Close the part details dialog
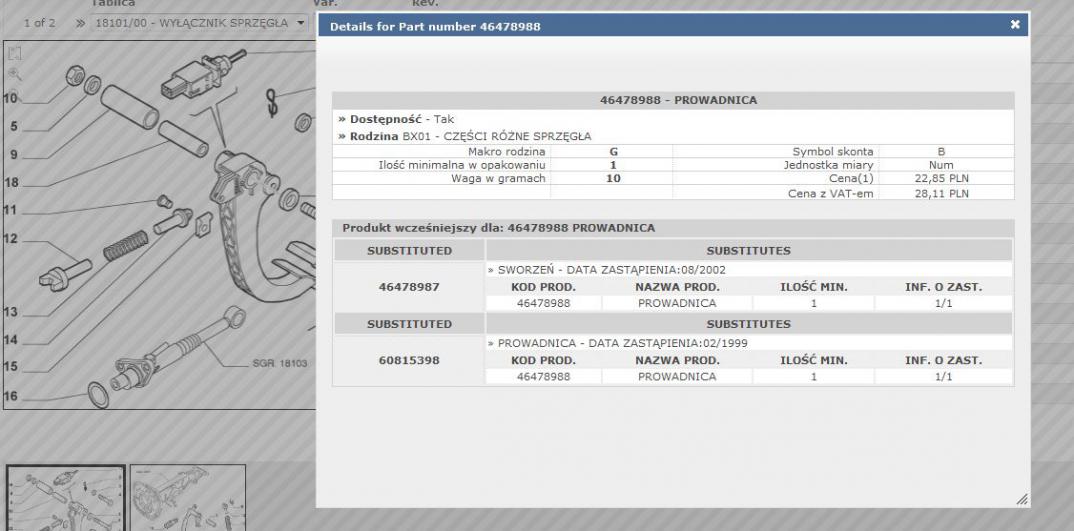The image size is (1074, 531). (x=1014, y=25)
